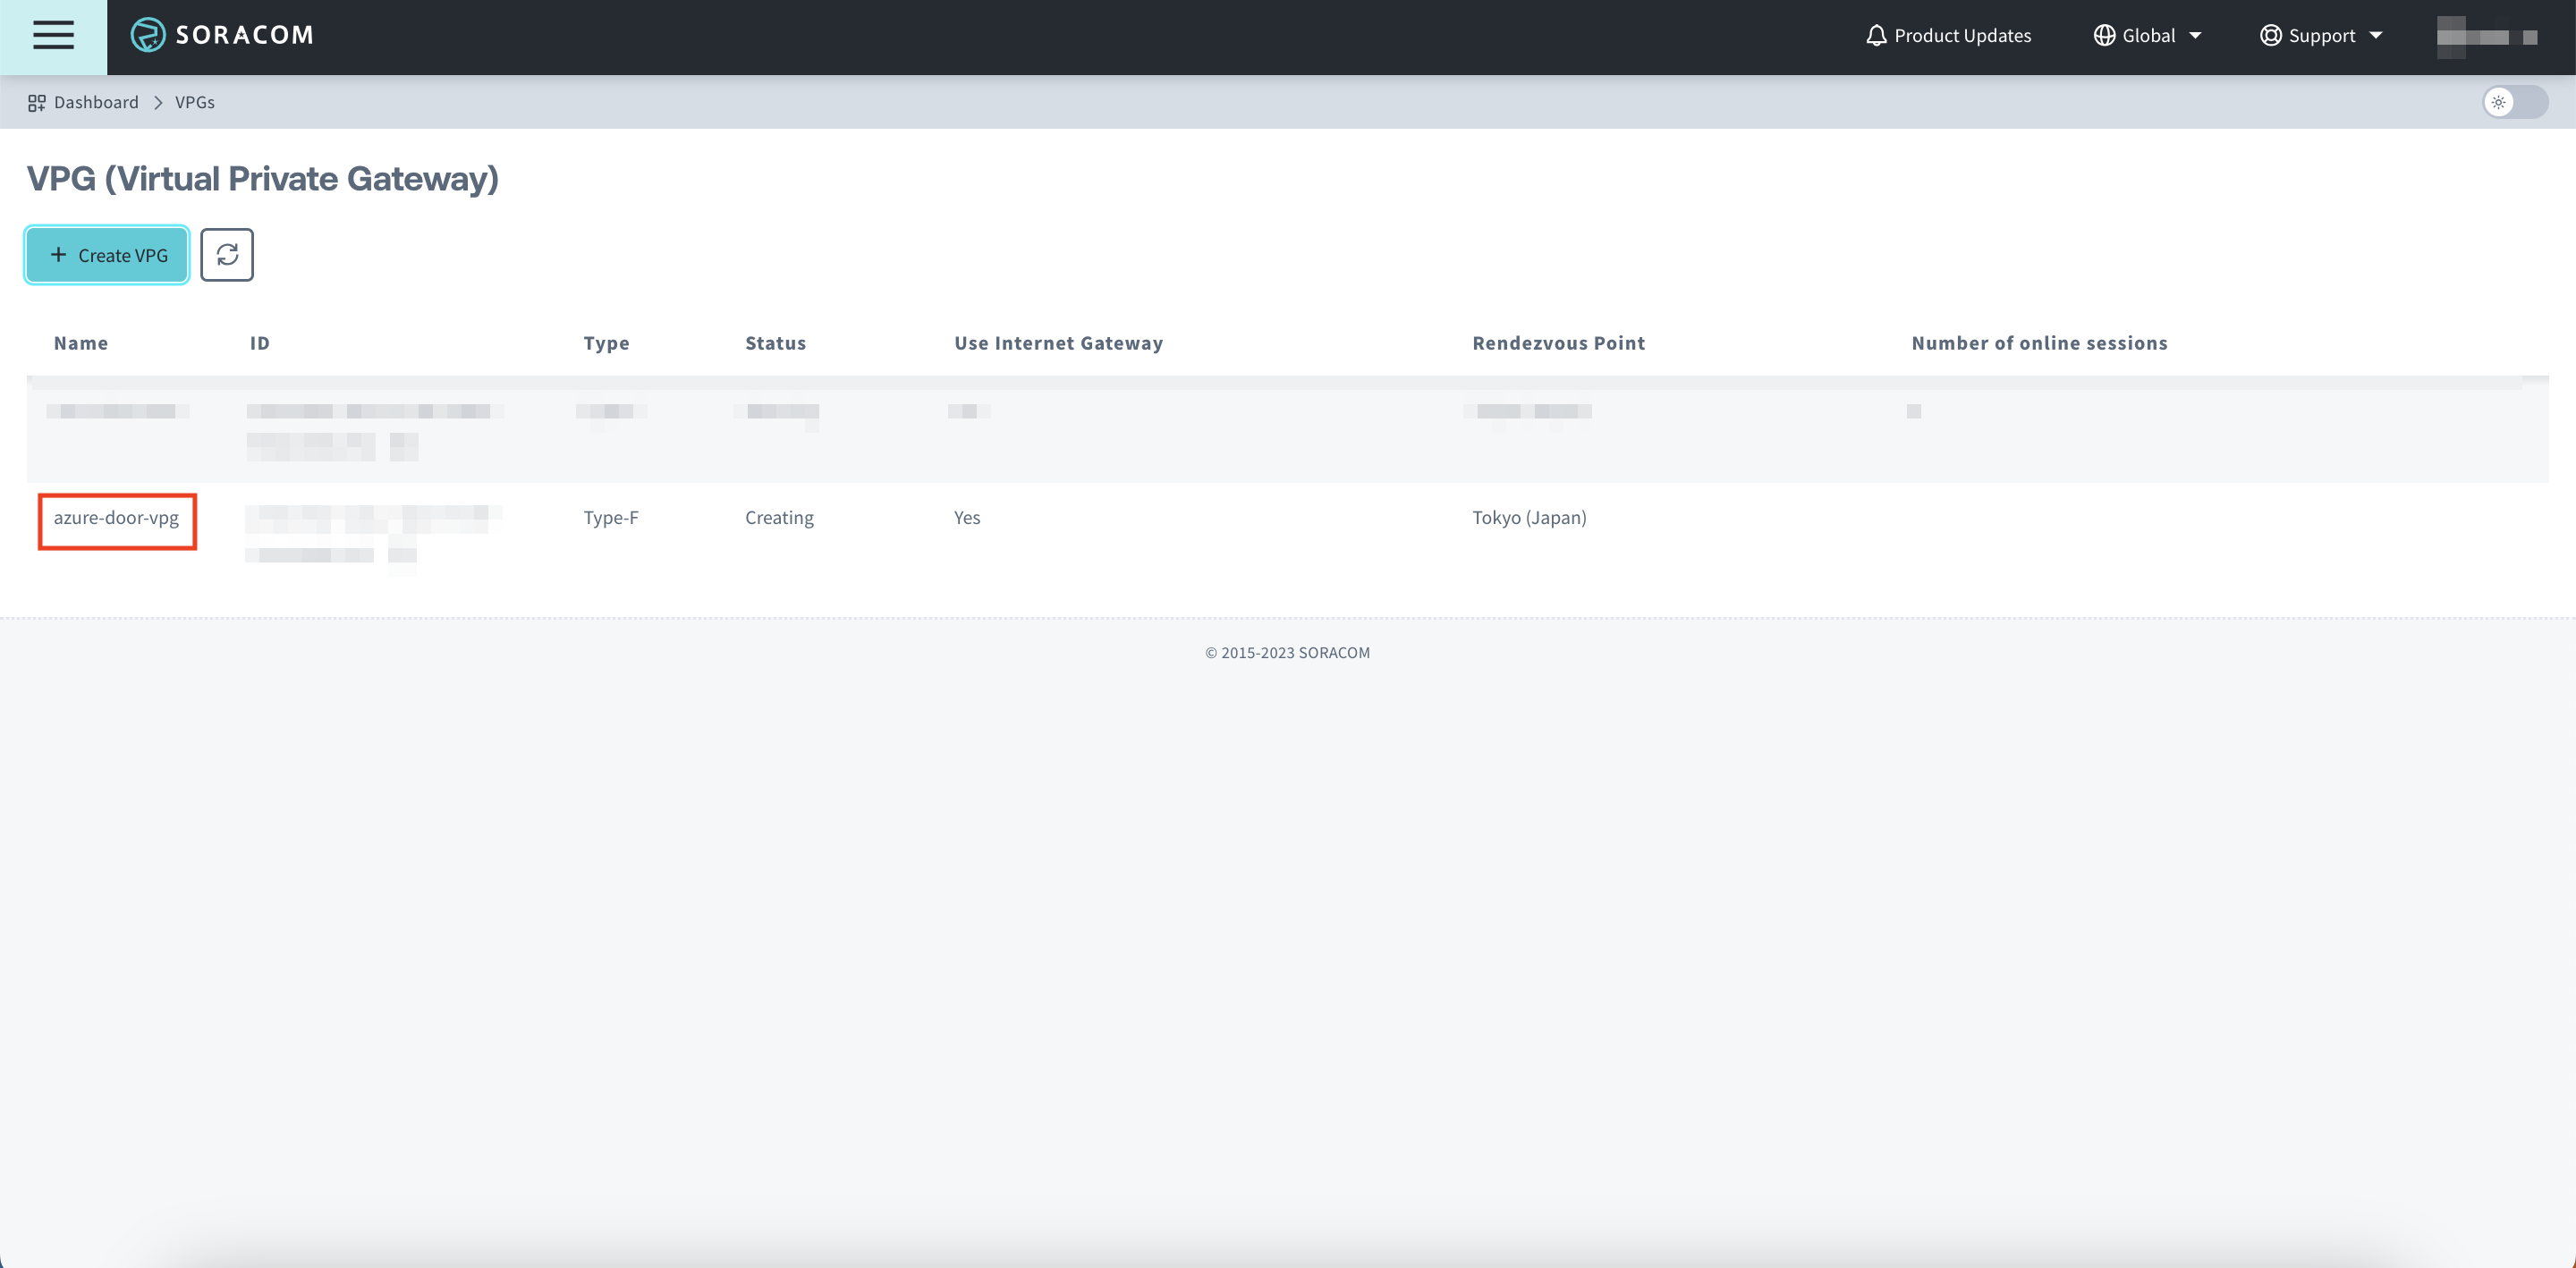Click the Name column header
Image resolution: width=2576 pixels, height=1268 pixels.
(x=81, y=342)
